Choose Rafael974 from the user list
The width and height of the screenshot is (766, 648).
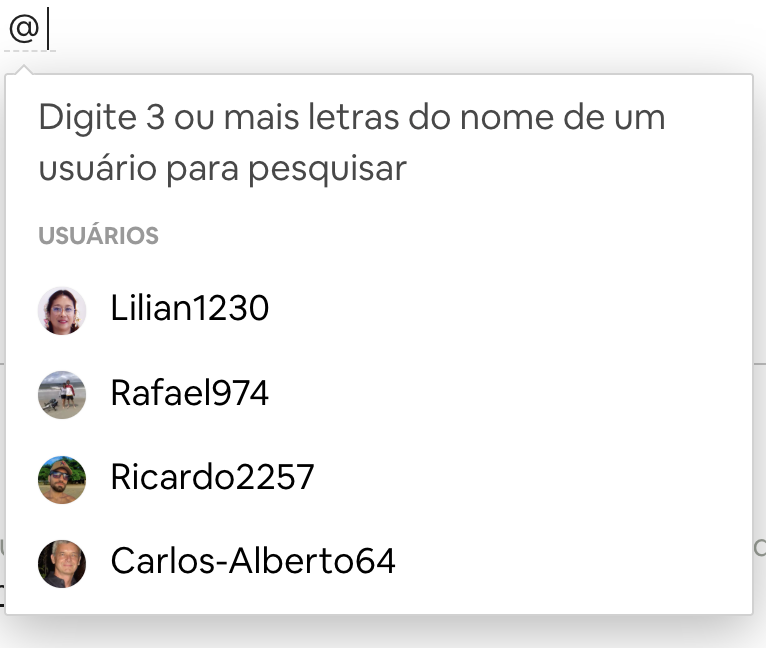[x=189, y=394]
